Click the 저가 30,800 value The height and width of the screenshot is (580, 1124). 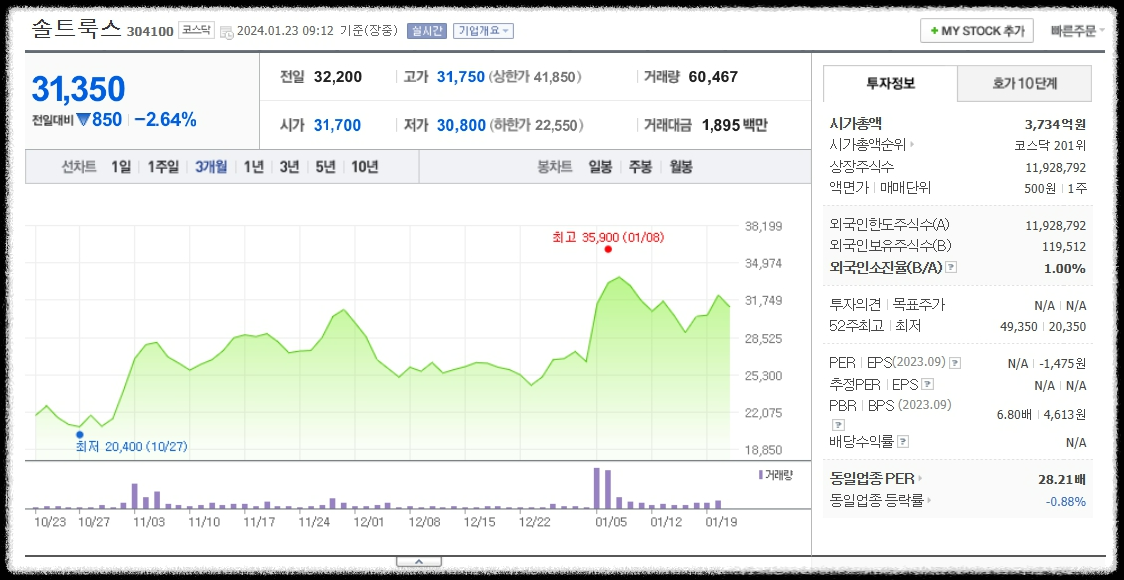point(461,125)
